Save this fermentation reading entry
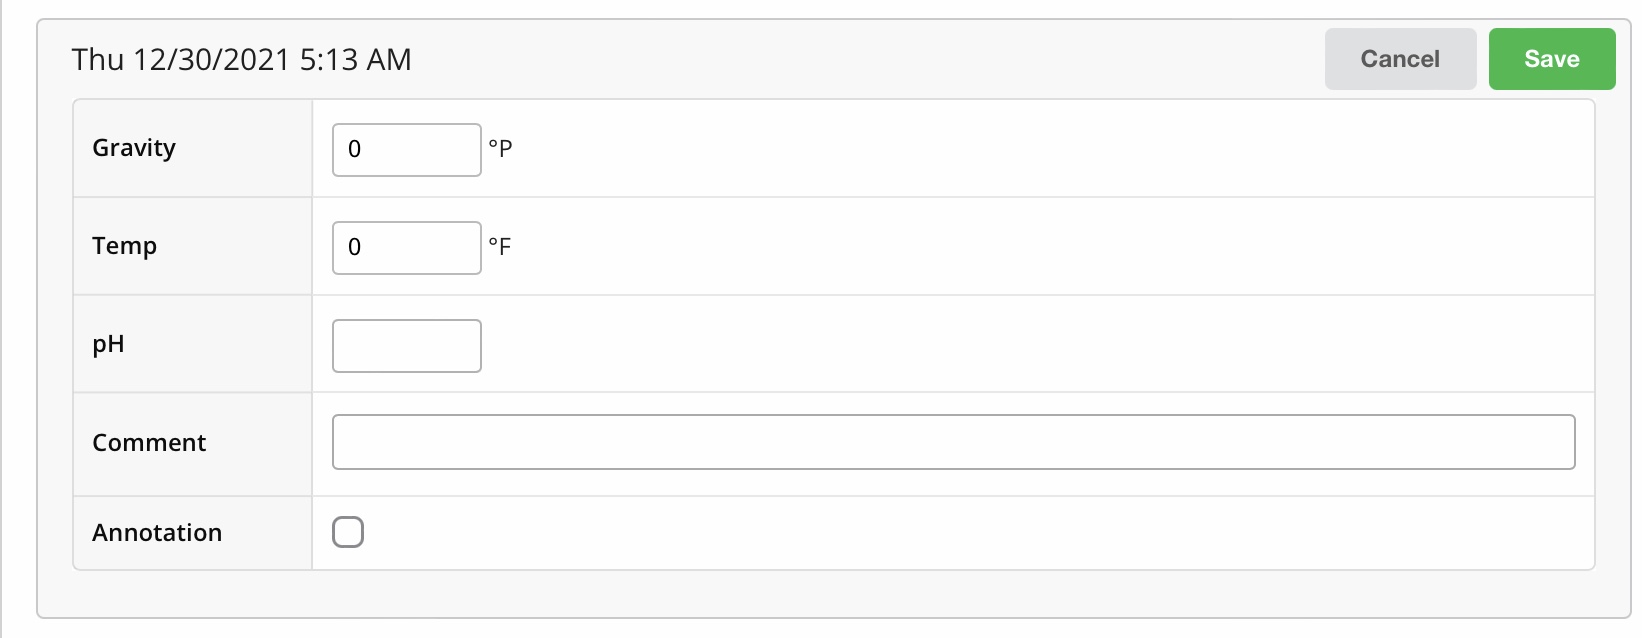This screenshot has height=638, width=1642. pos(1551,59)
